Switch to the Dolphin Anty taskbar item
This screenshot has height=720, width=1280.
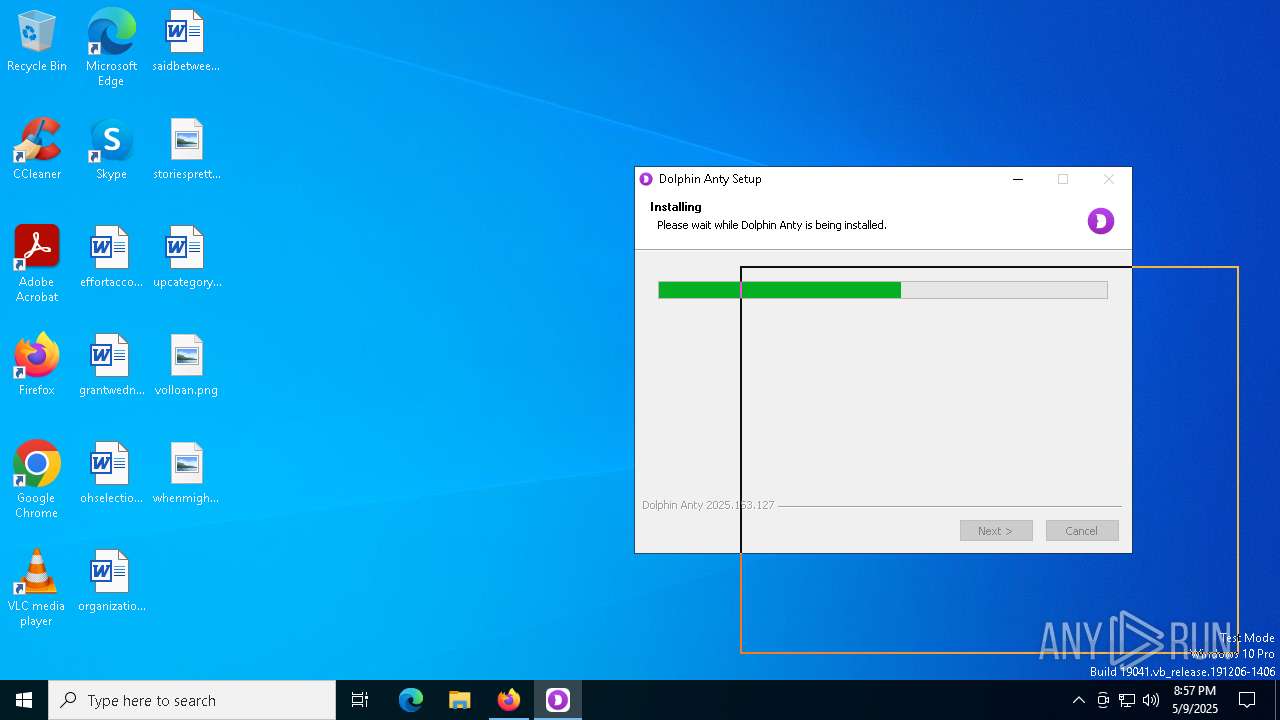pyautogui.click(x=558, y=700)
